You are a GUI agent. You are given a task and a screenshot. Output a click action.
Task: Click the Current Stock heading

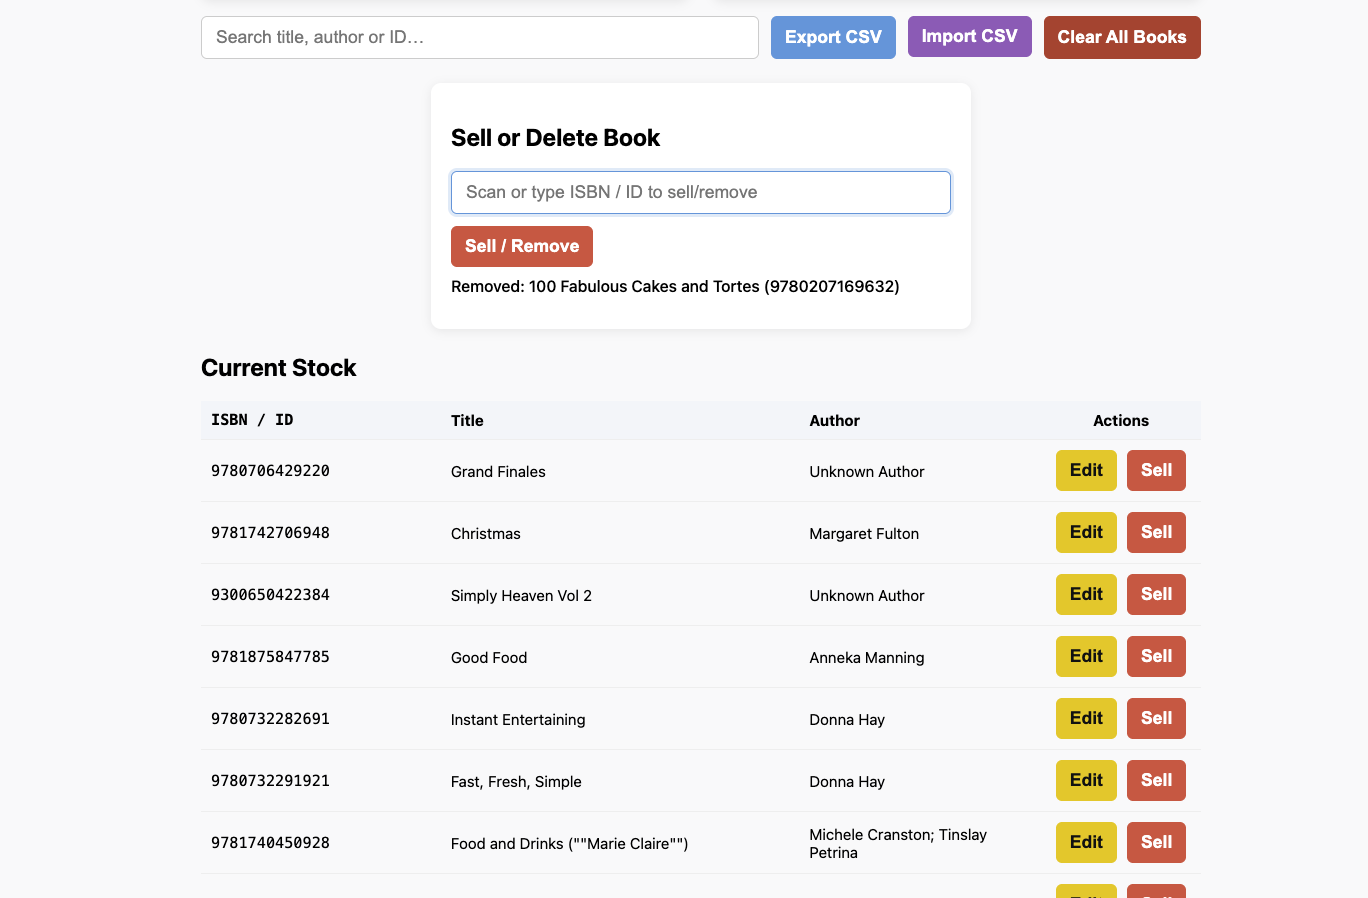tap(279, 368)
